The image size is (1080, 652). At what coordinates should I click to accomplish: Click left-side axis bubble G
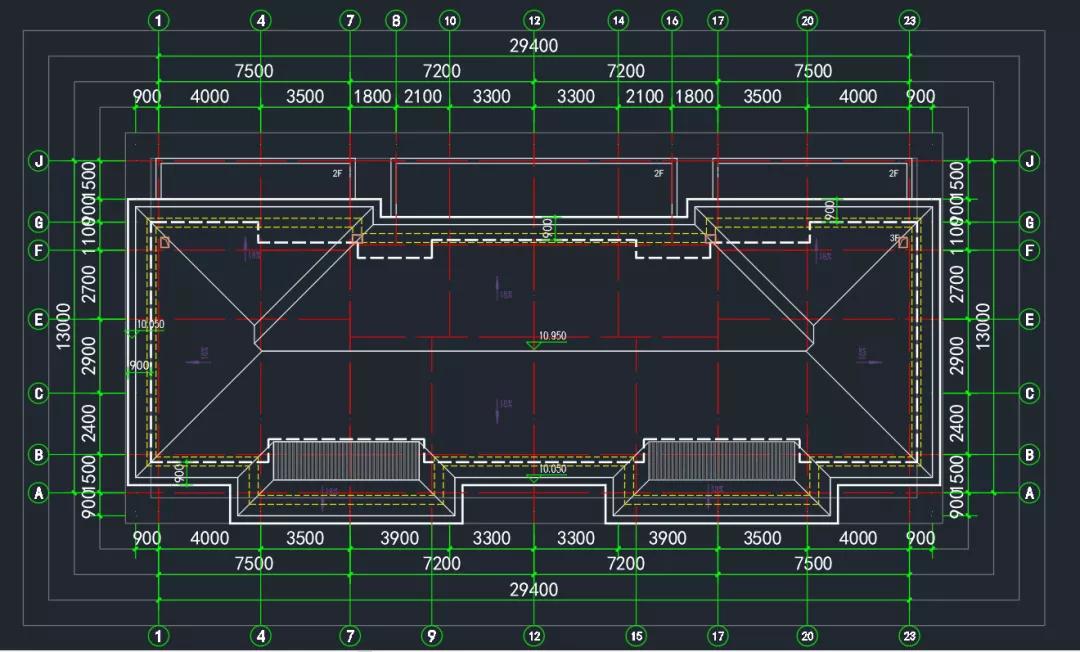pos(39,222)
